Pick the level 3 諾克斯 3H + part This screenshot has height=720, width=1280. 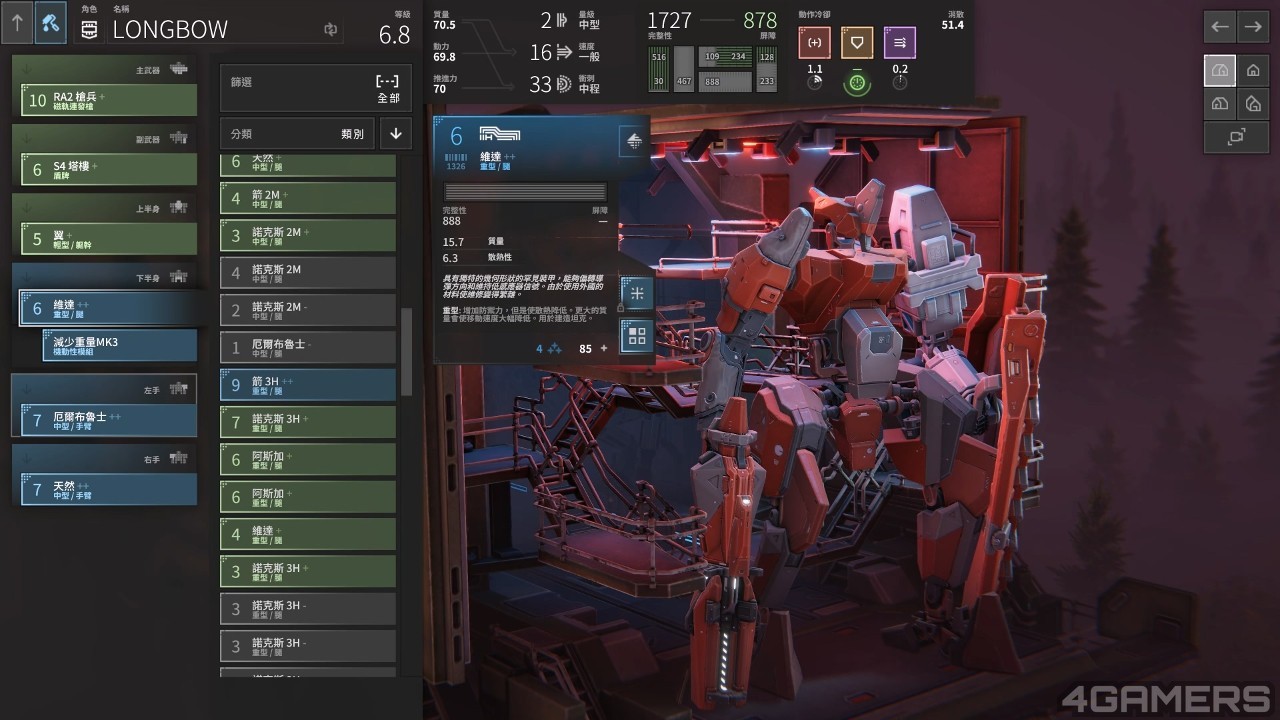click(308, 571)
